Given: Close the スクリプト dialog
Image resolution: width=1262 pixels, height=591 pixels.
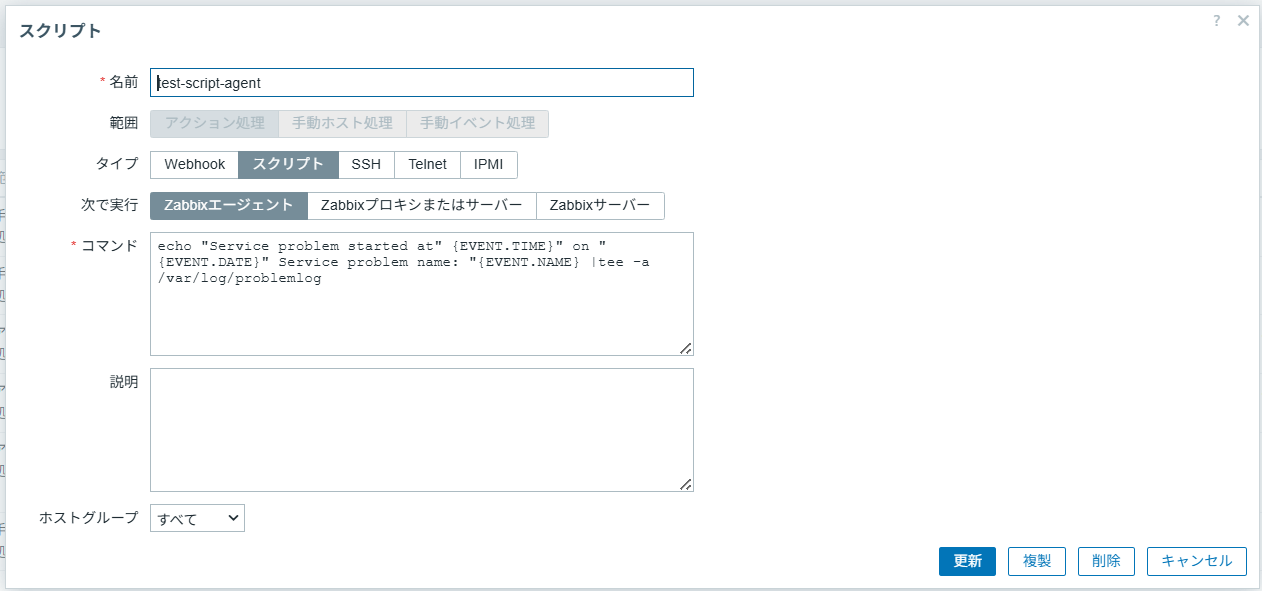Looking at the screenshot, I should (1243, 21).
